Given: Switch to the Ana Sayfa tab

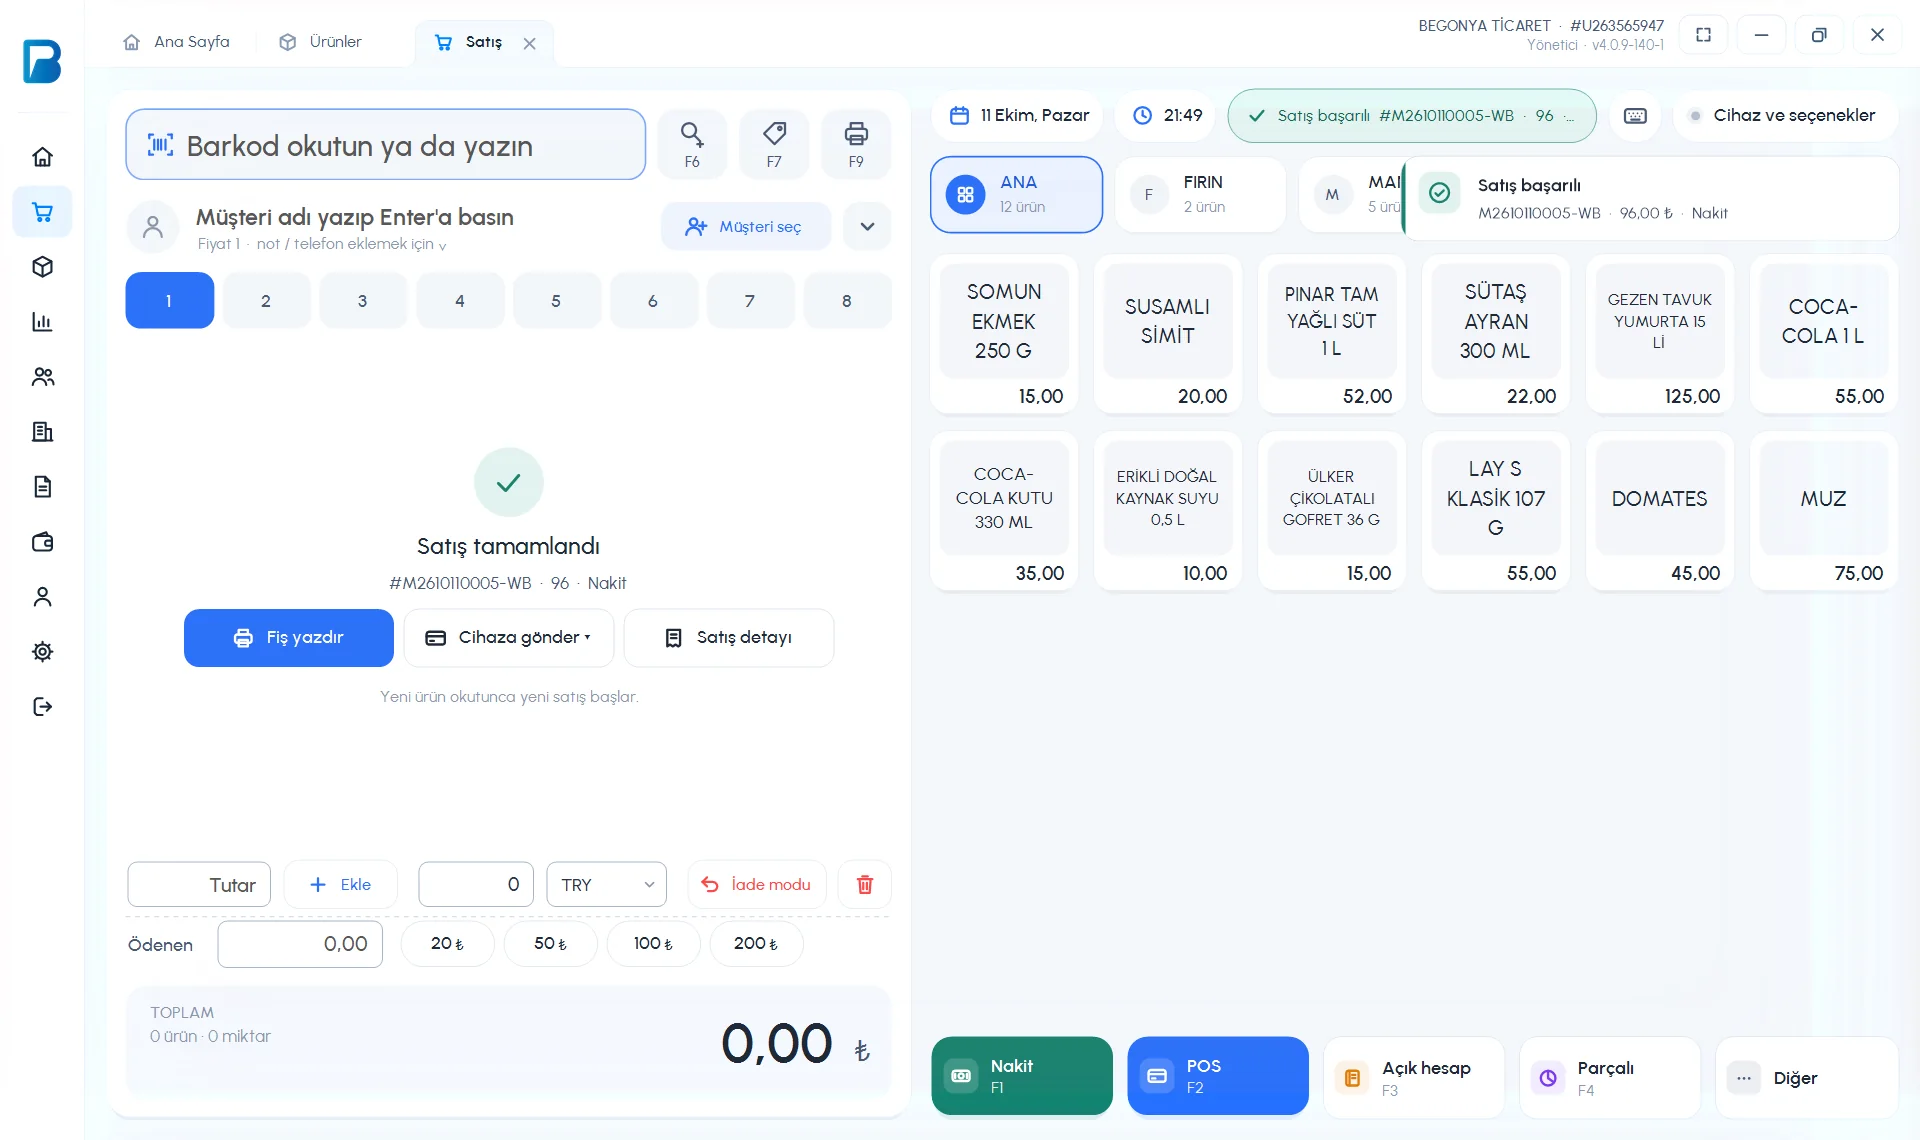Looking at the screenshot, I should (x=177, y=42).
